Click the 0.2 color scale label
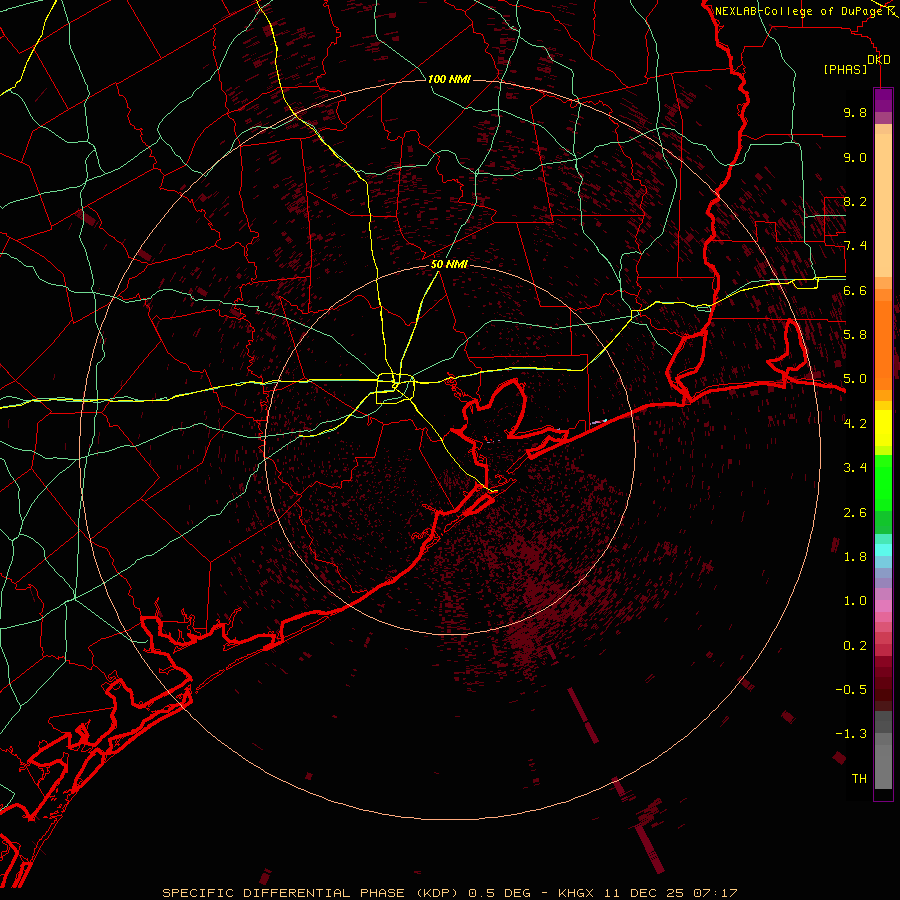This screenshot has width=900, height=900. click(855, 646)
